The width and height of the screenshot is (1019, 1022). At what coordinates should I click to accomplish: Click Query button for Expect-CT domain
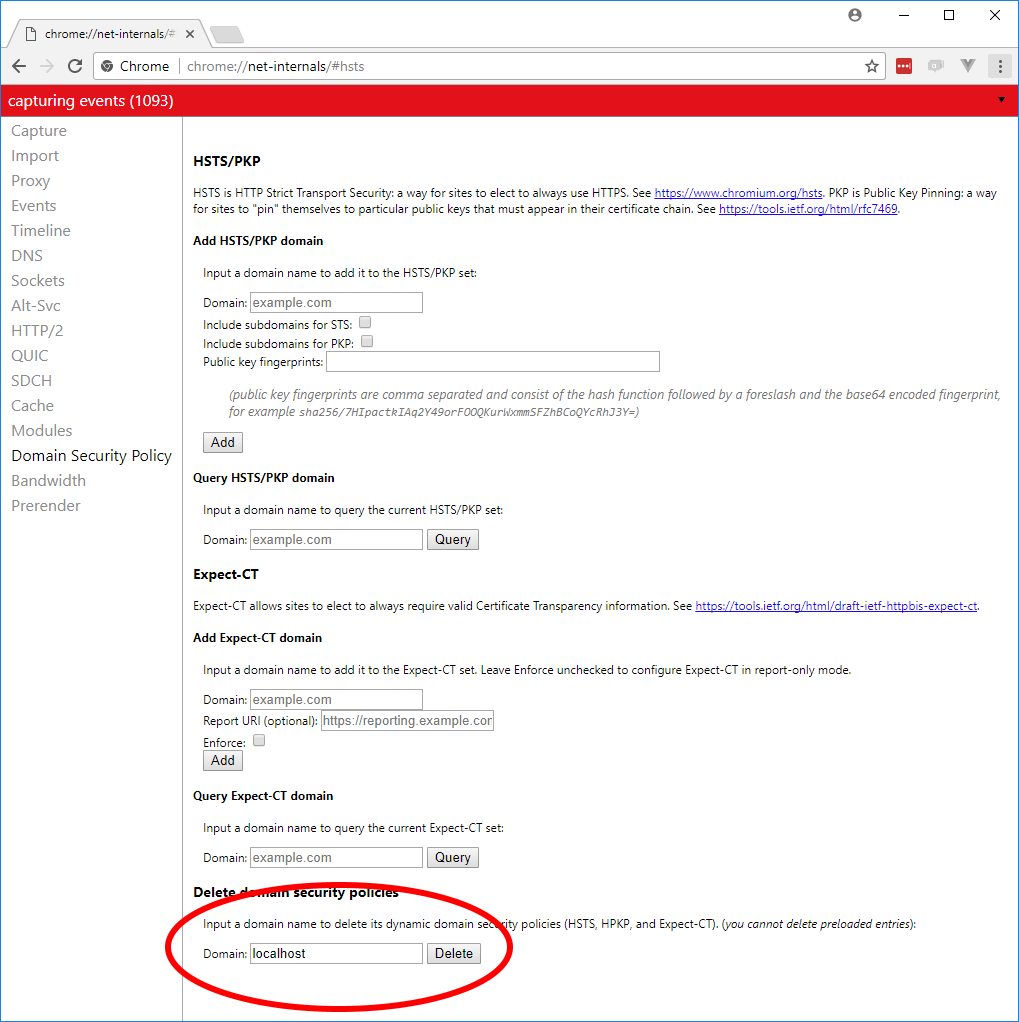452,857
